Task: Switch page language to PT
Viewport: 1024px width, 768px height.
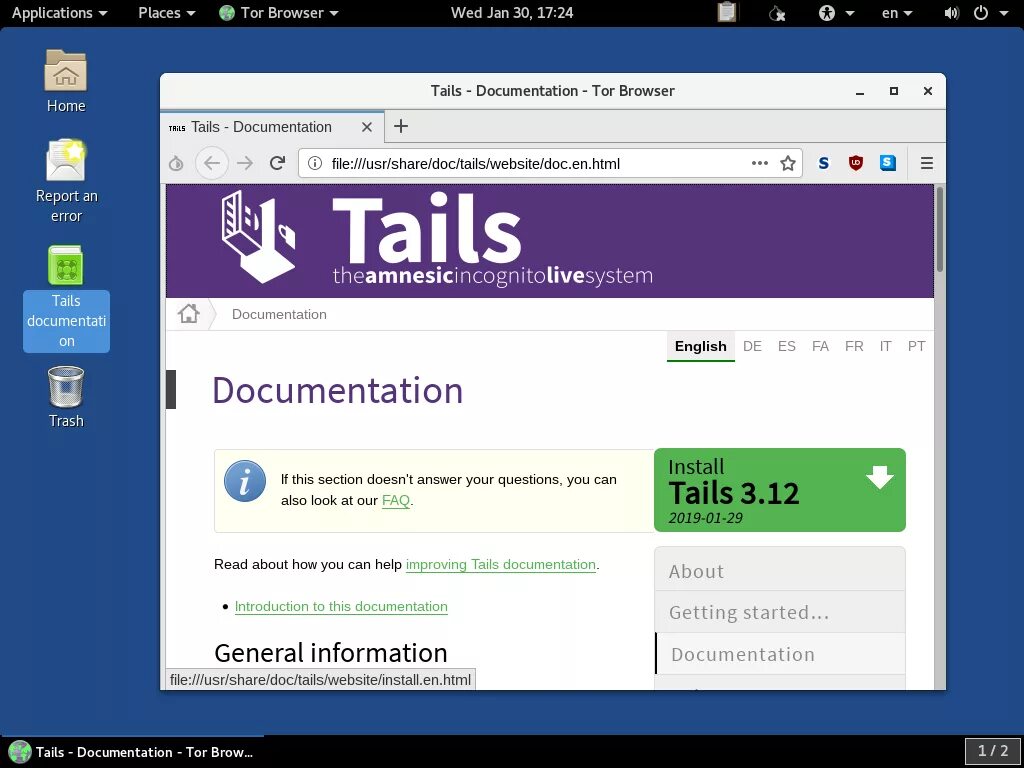Action: tap(916, 346)
